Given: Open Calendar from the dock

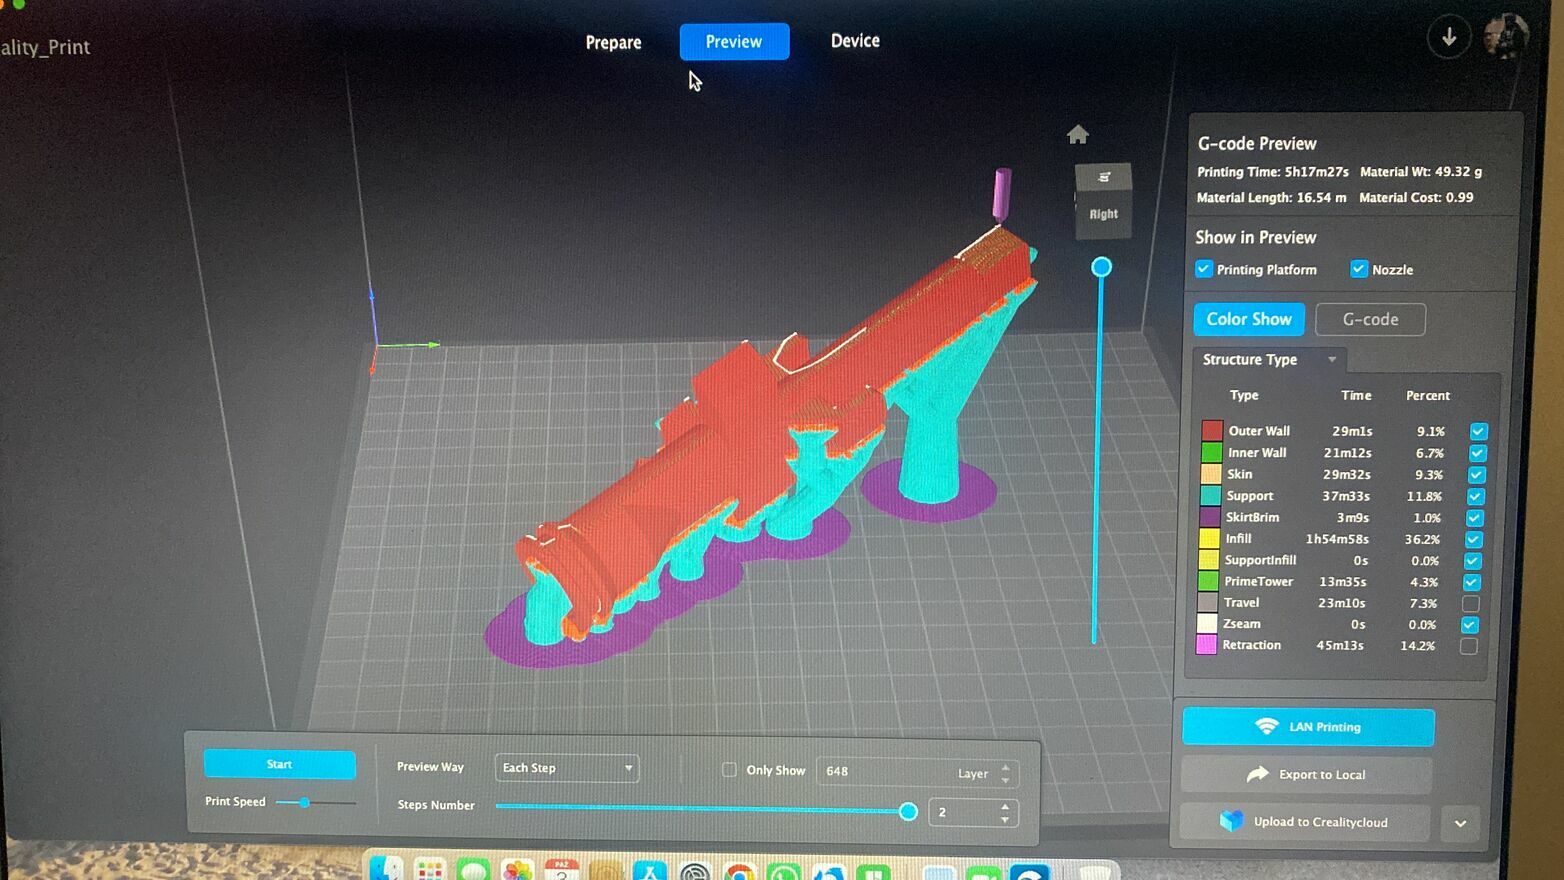Looking at the screenshot, I should [562, 870].
